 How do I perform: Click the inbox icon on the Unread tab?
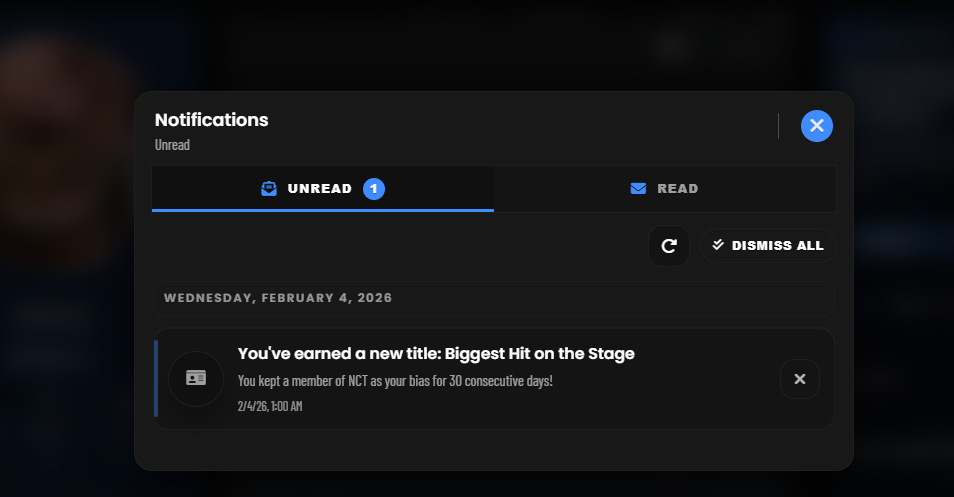269,189
